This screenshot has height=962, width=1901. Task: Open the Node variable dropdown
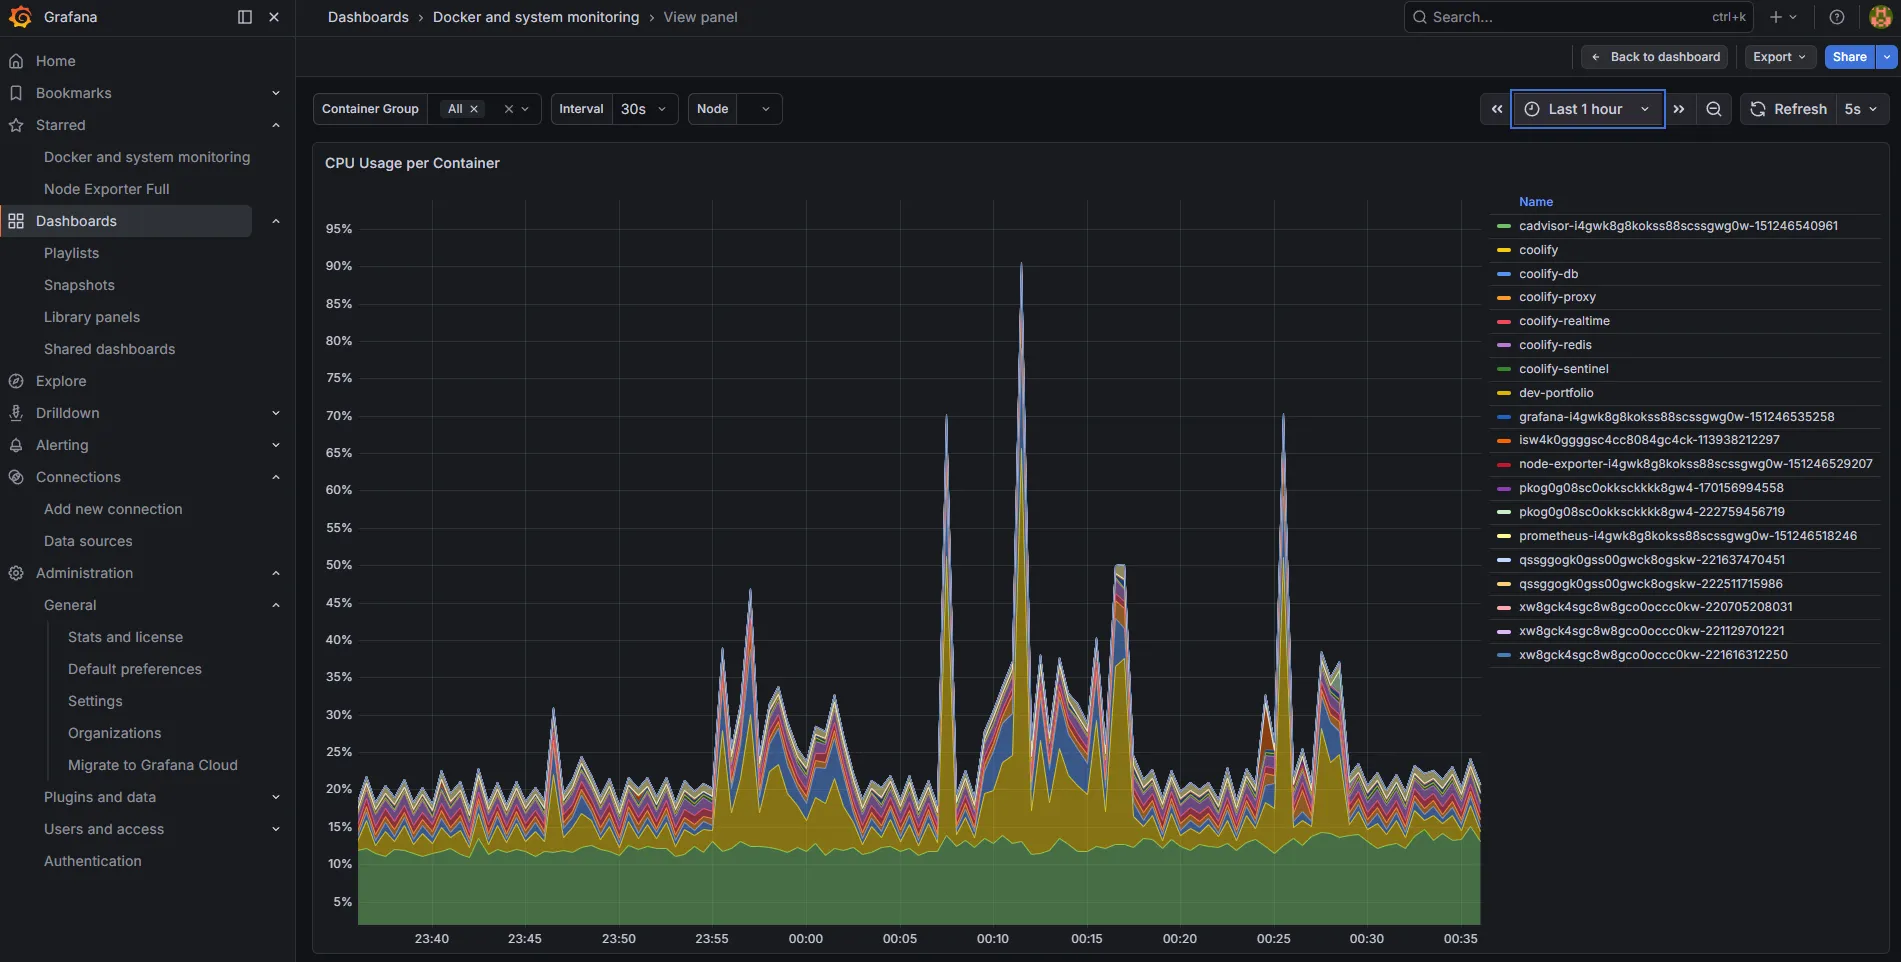coord(759,109)
